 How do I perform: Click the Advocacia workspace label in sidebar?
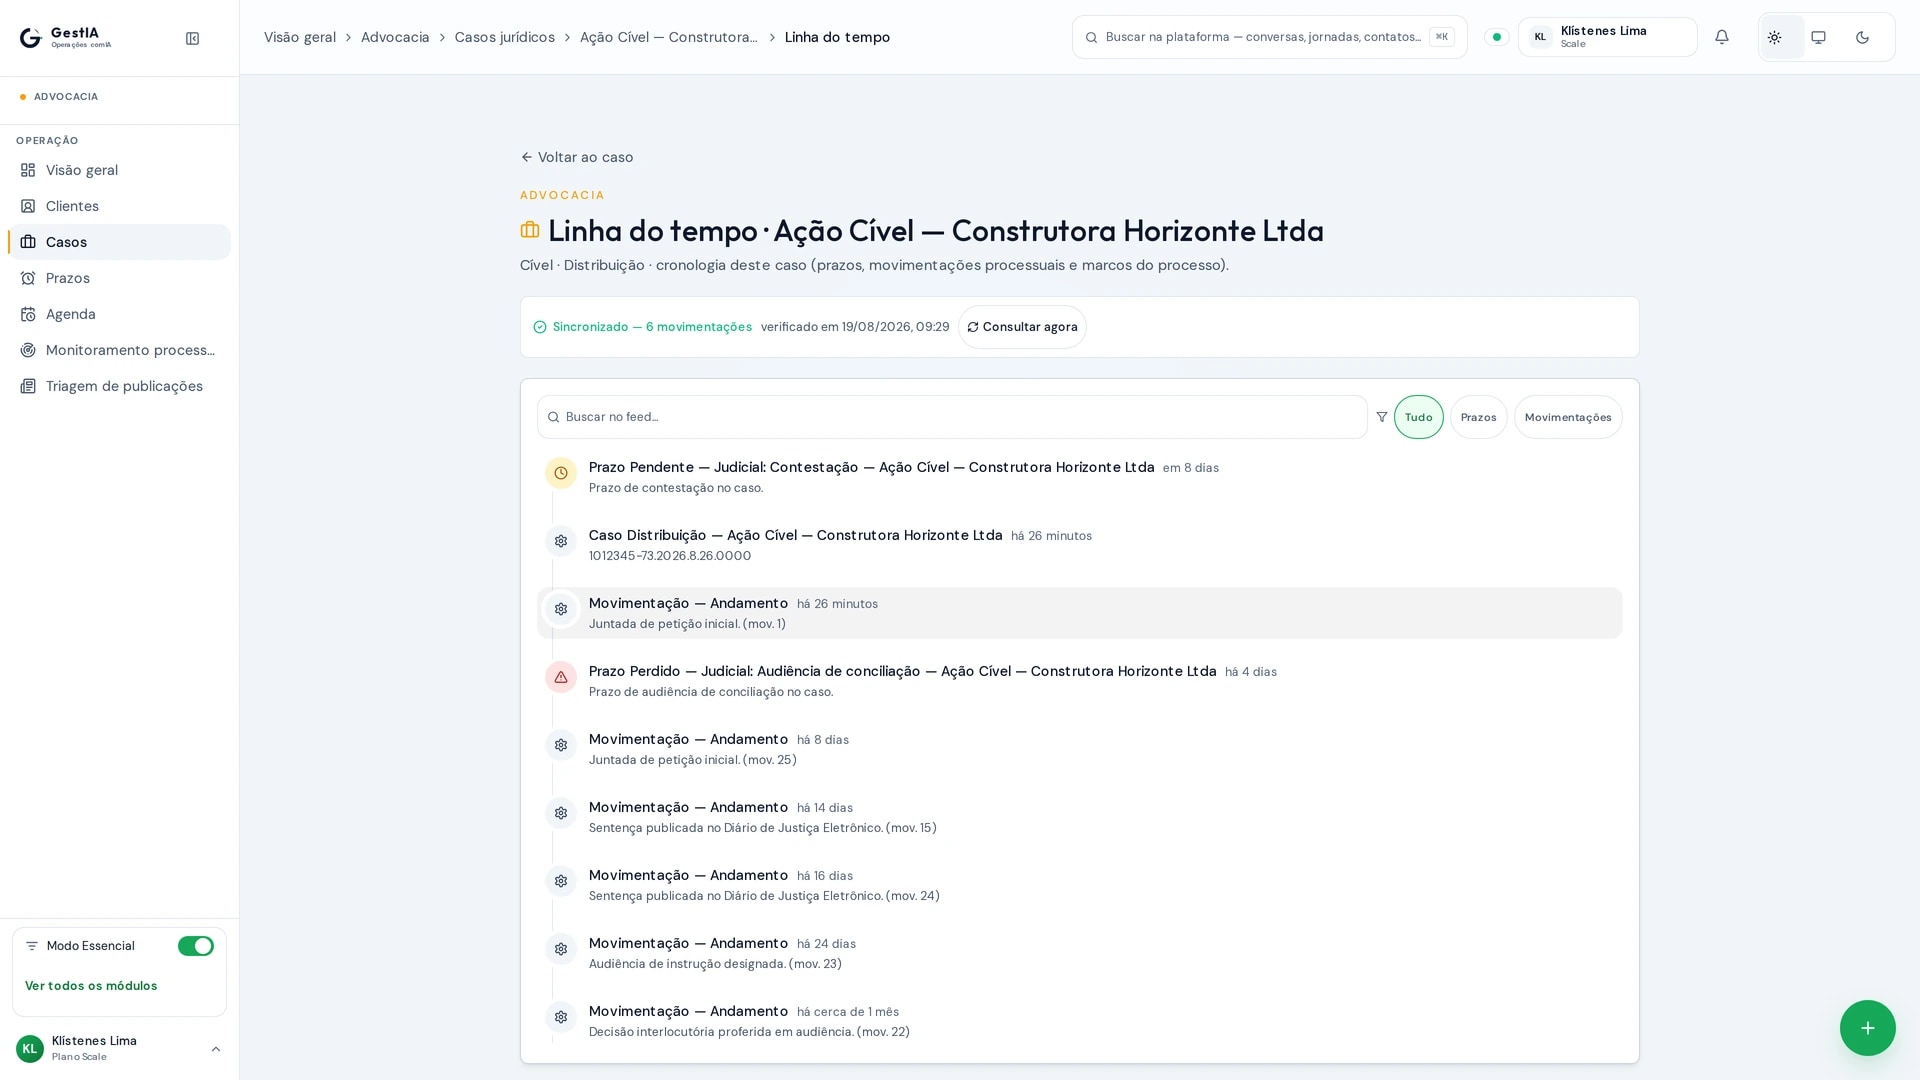(x=66, y=97)
